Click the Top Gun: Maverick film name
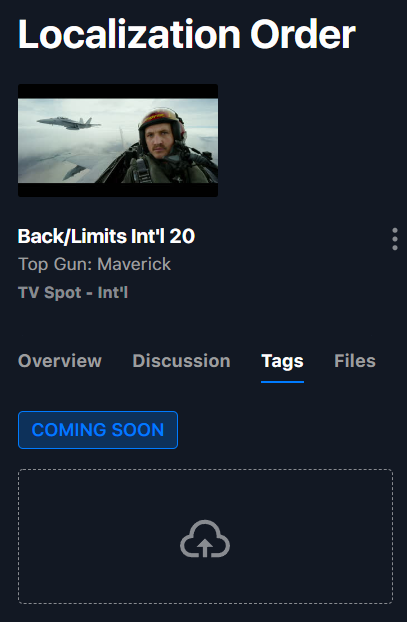Viewport: 407px width, 622px height. tap(94, 264)
